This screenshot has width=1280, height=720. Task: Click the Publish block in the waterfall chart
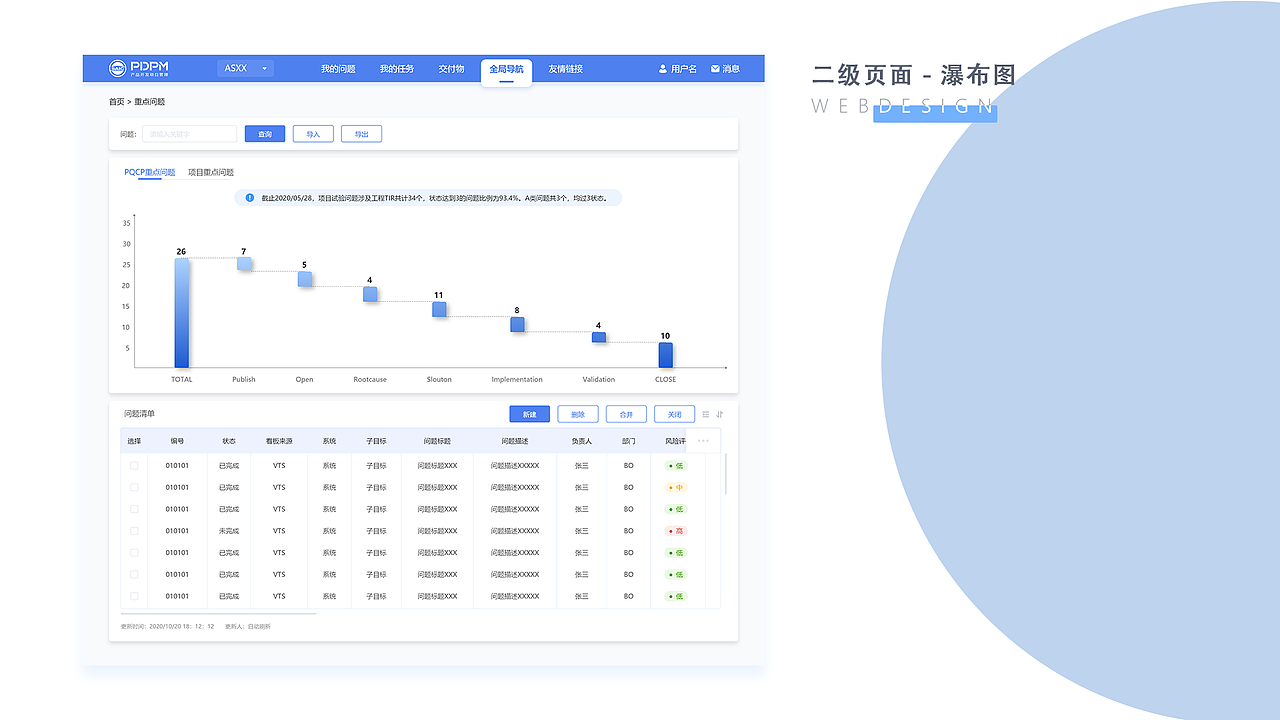pyautogui.click(x=244, y=264)
